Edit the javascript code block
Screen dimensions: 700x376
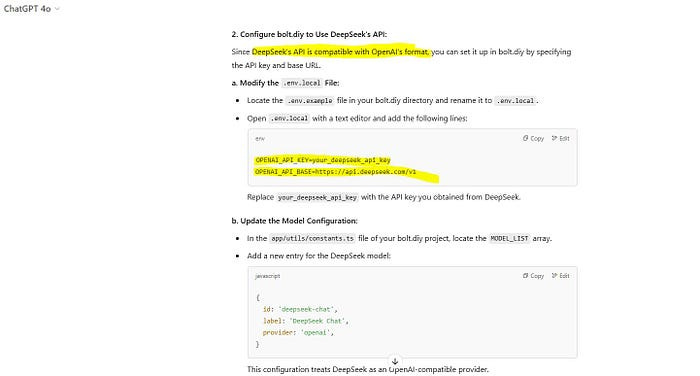pyautogui.click(x=561, y=276)
